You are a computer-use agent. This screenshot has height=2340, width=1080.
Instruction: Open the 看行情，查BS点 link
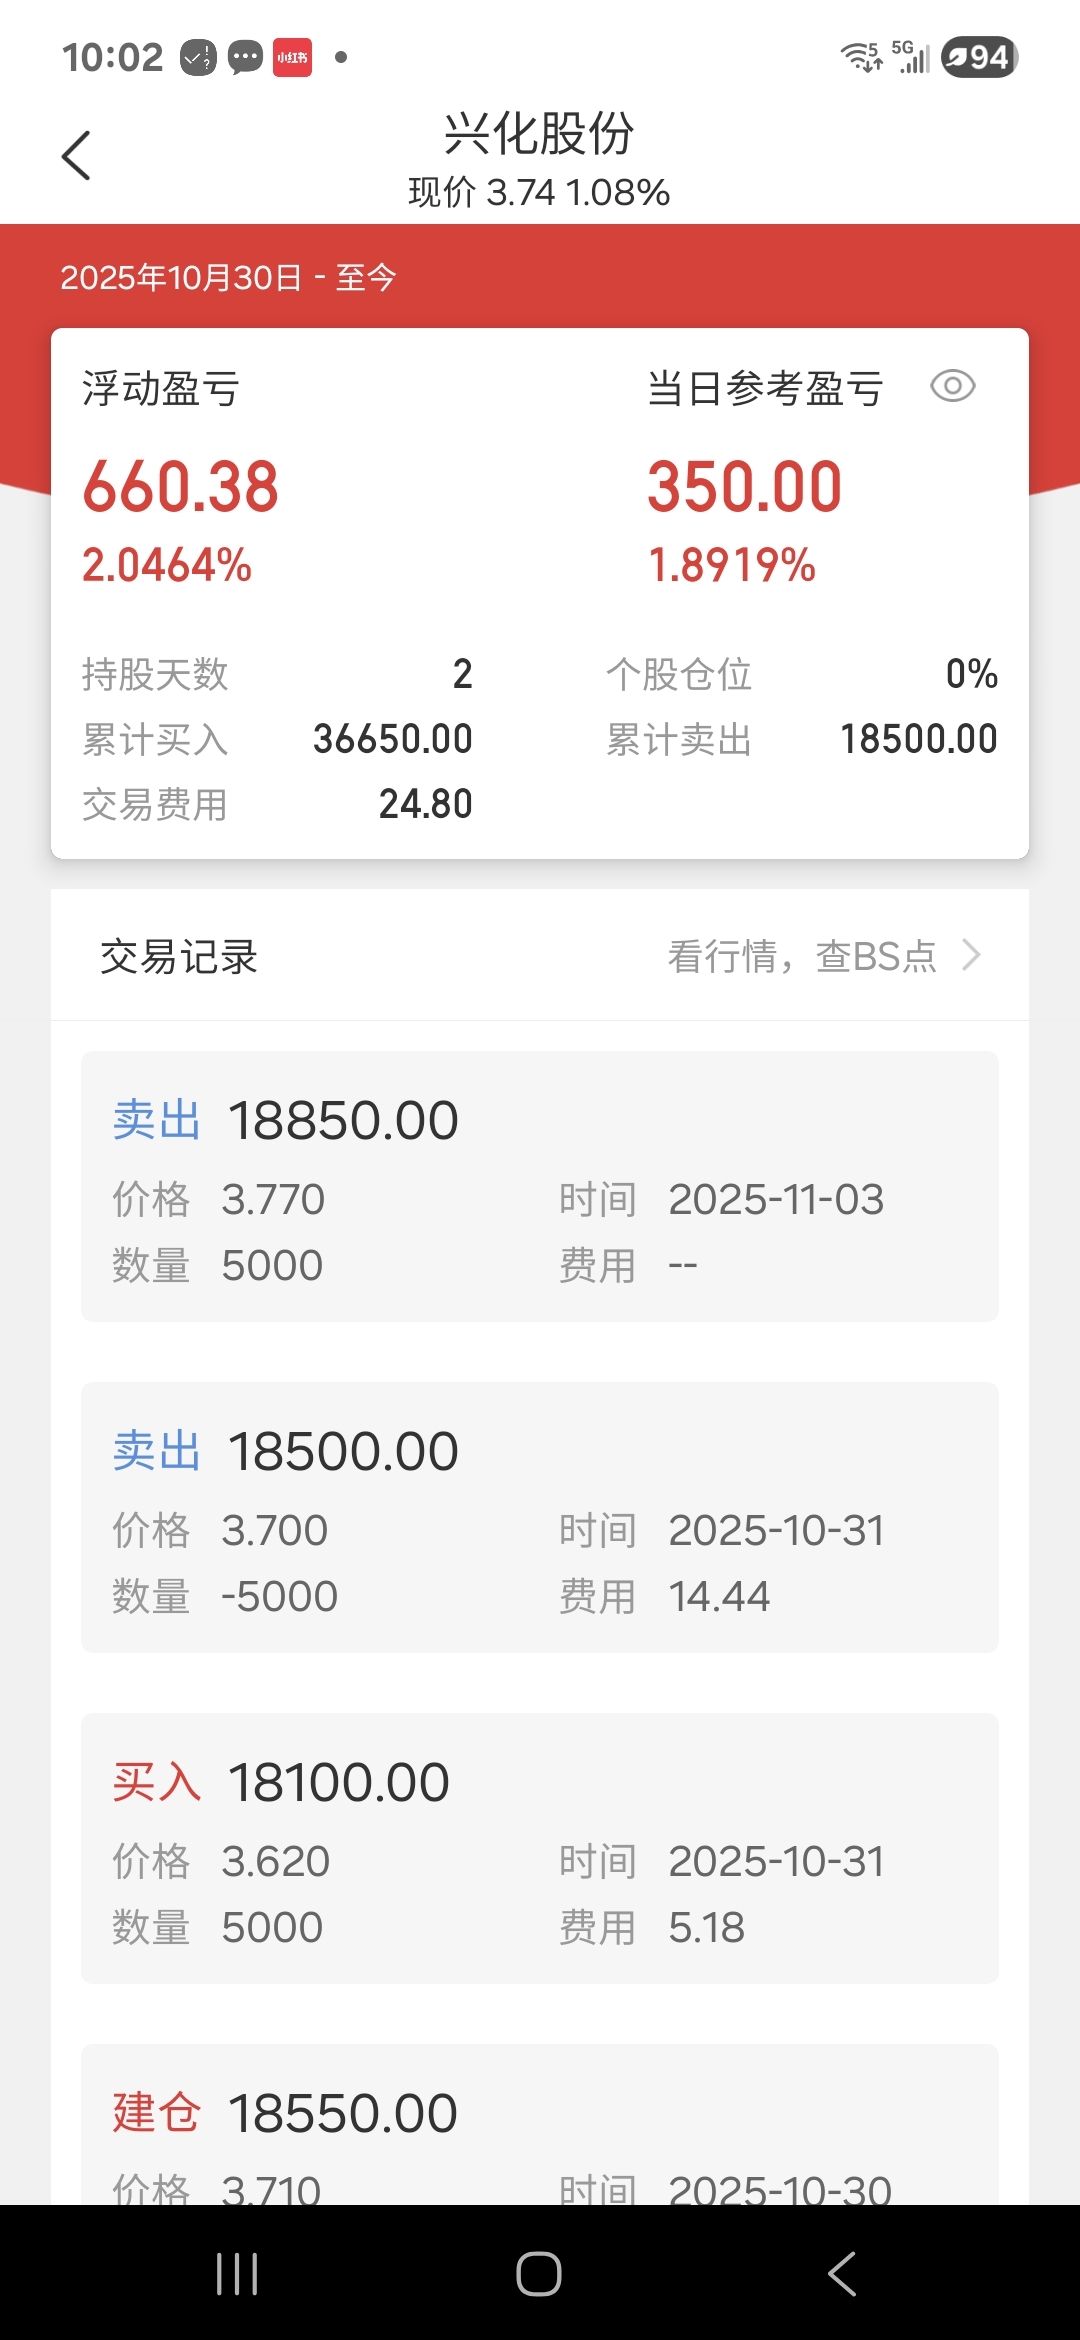pos(802,956)
